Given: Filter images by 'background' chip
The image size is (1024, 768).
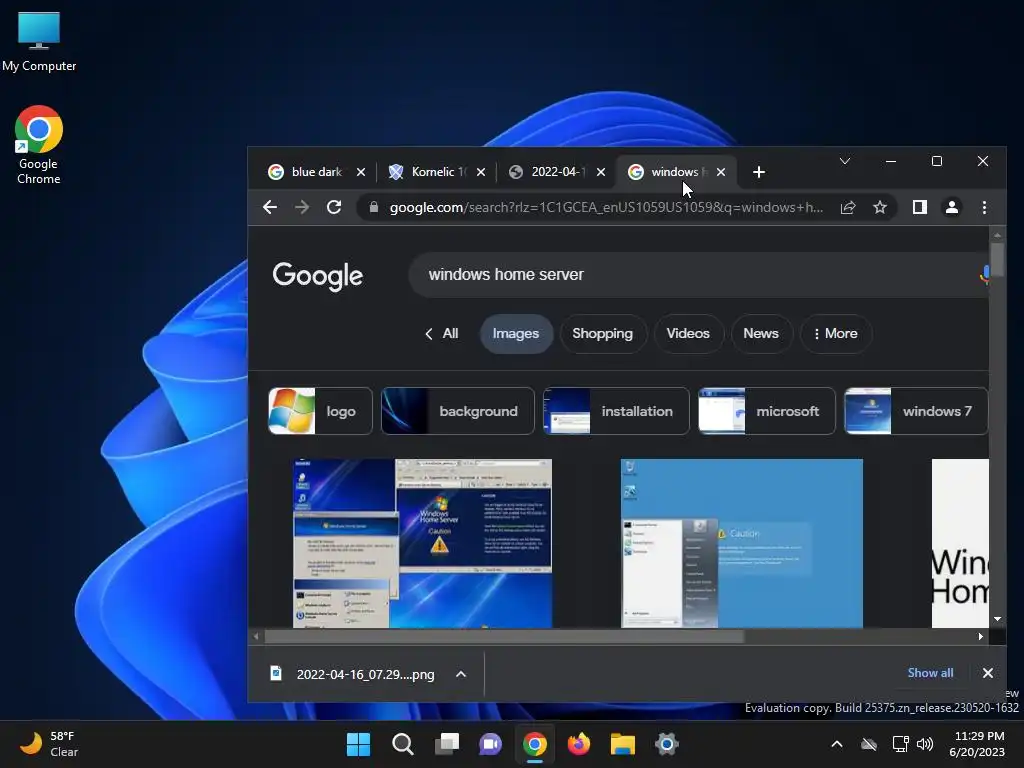Looking at the screenshot, I should [458, 411].
